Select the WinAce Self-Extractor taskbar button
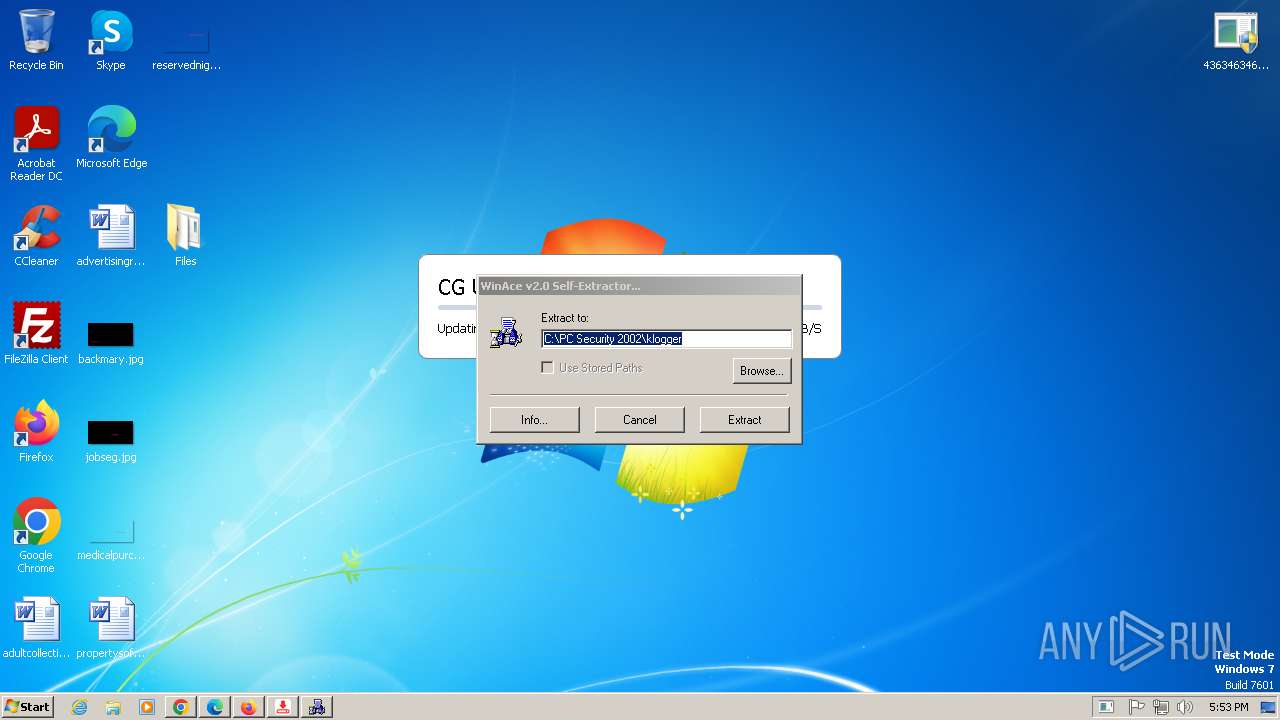Viewport: 1280px width, 720px height. click(317, 707)
